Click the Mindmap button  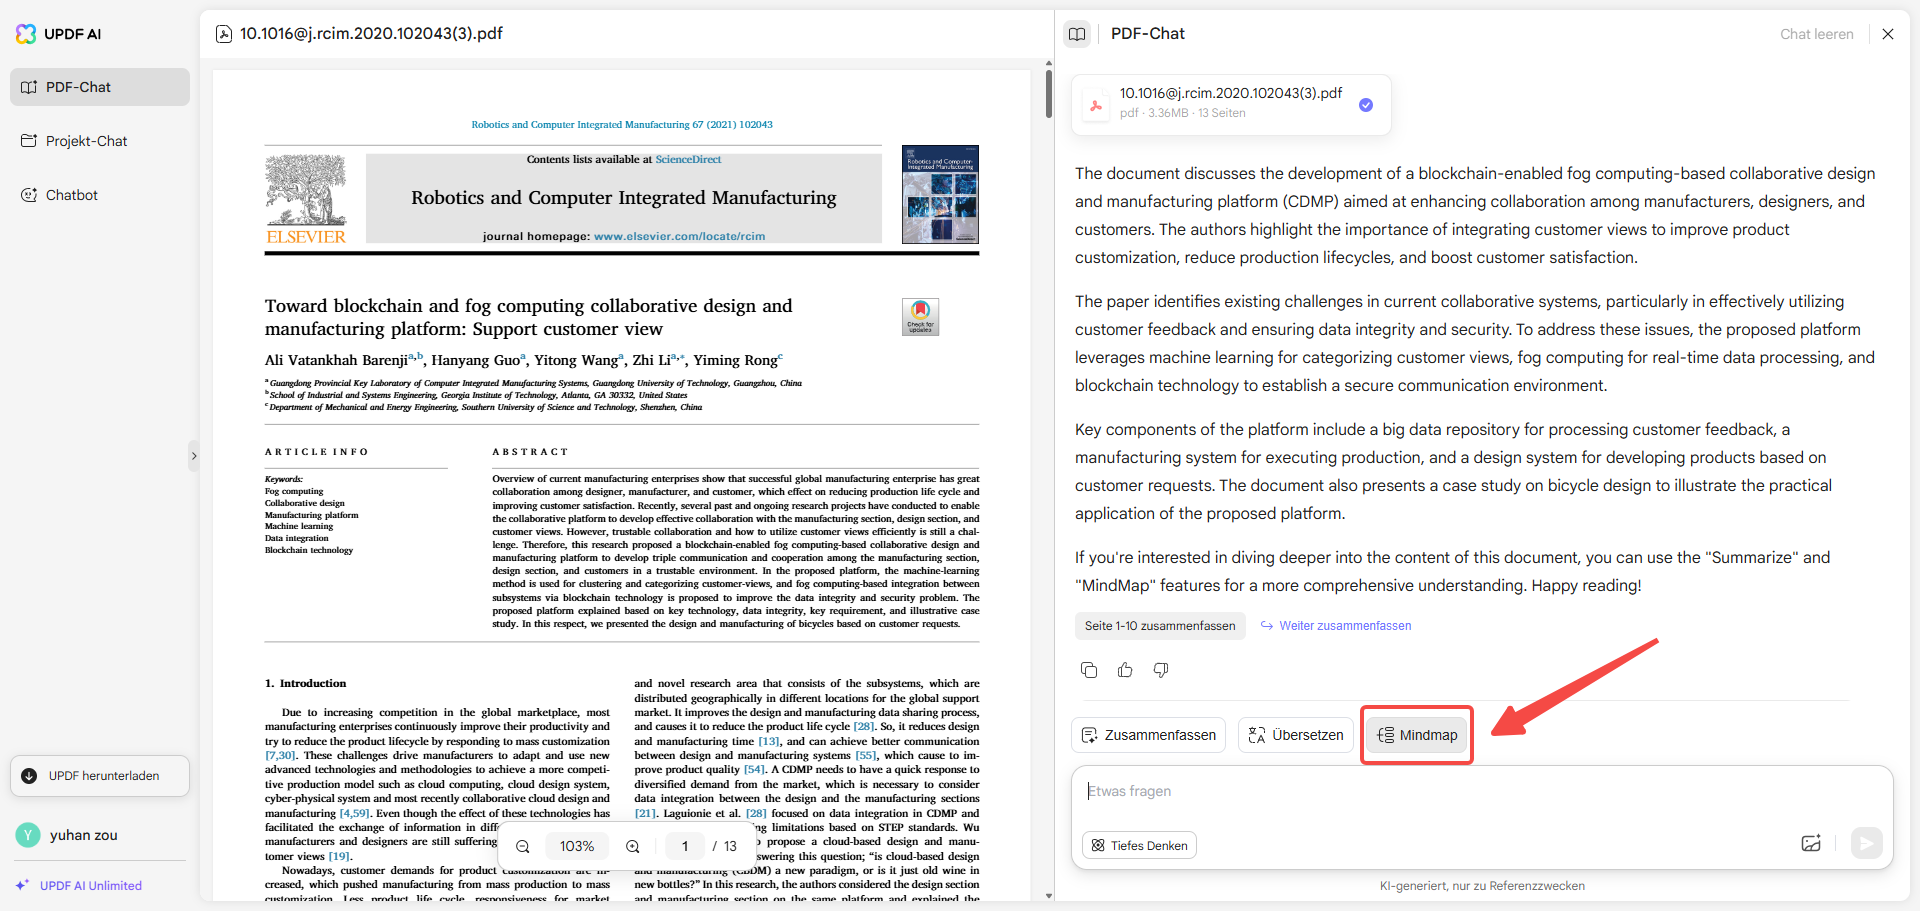pos(1417,735)
